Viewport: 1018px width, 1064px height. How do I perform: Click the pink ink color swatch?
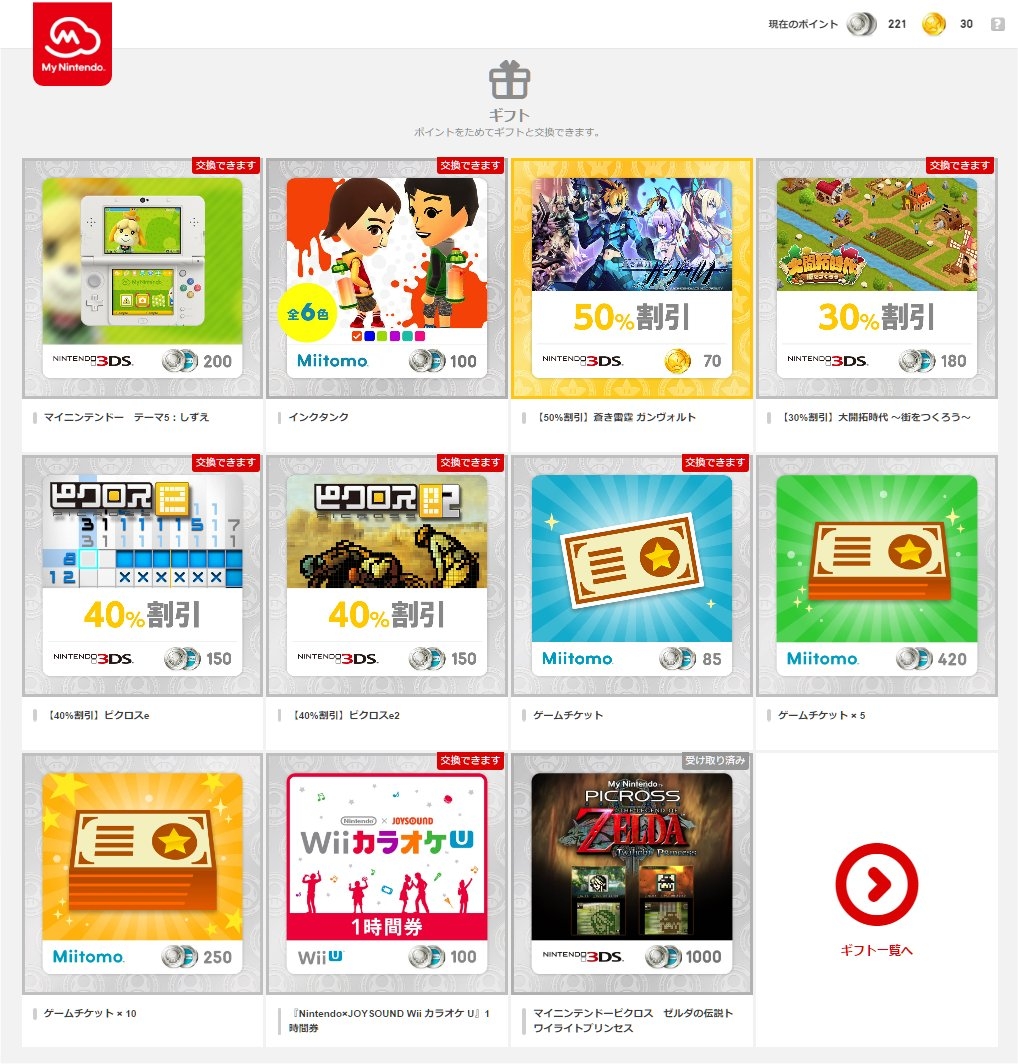(419, 336)
